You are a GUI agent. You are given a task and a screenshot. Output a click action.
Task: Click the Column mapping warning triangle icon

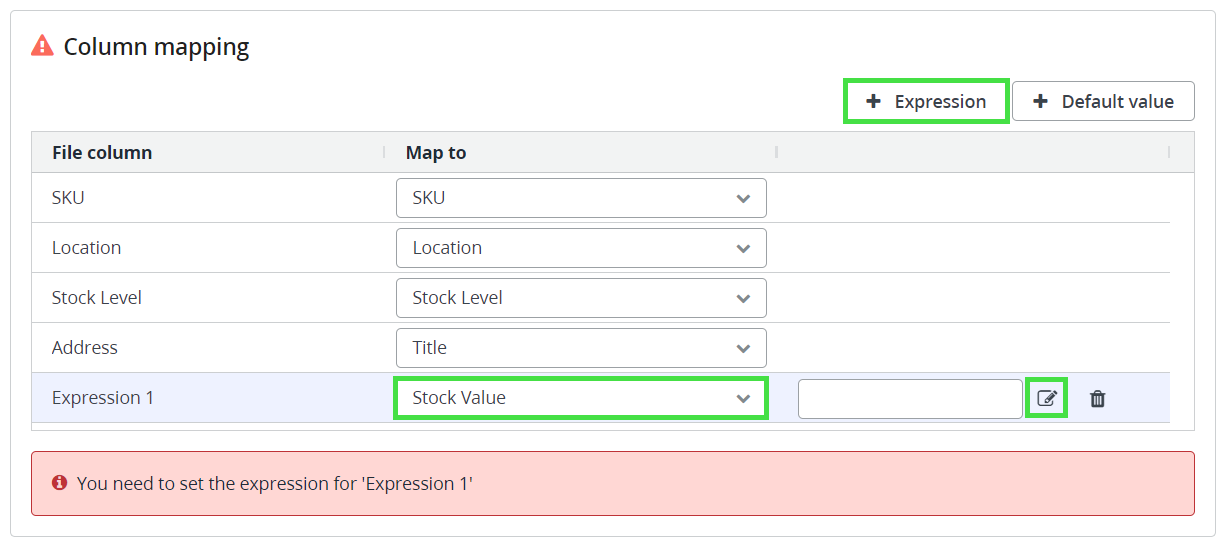coord(42,46)
